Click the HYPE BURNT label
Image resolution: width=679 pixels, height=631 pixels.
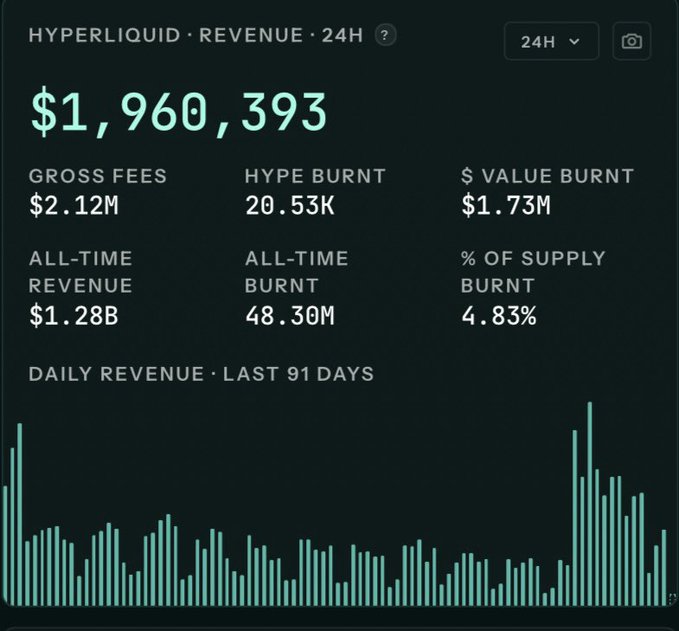(315, 176)
